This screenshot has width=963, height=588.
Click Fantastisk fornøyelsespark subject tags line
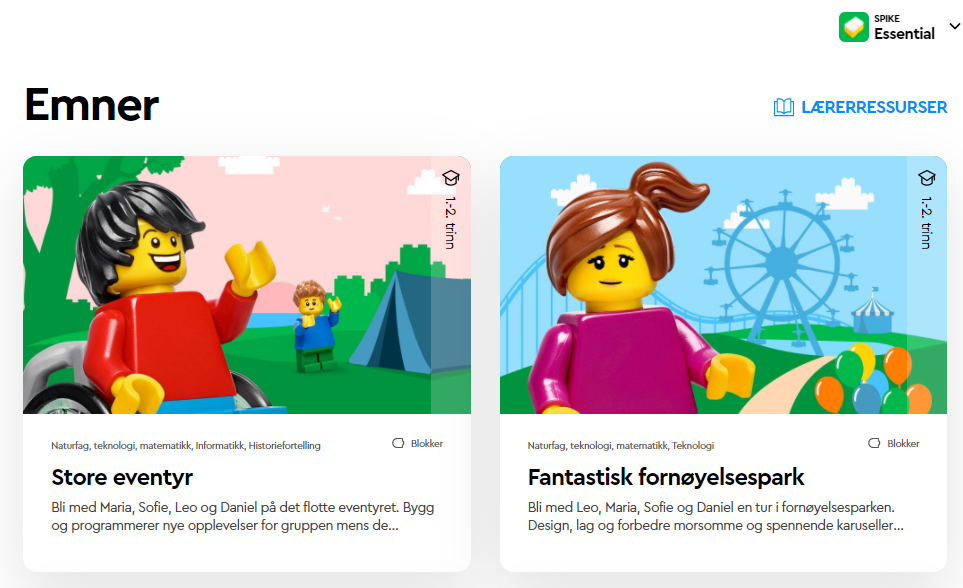click(x=621, y=445)
